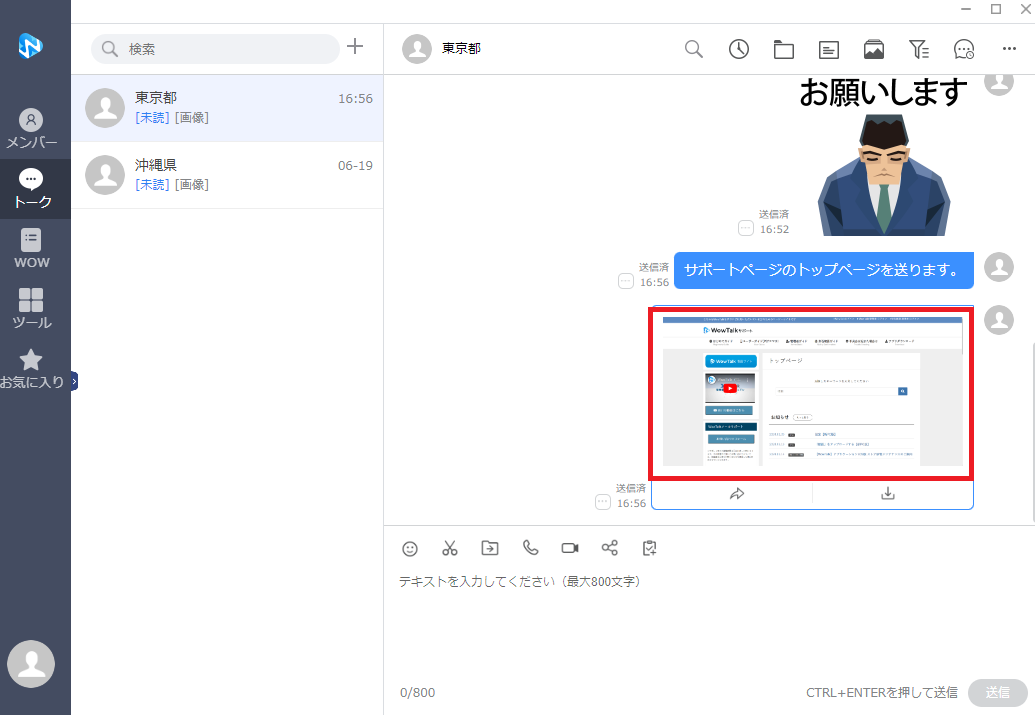The image size is (1035, 715).
Task: Open options for the 16:56 text message
Action: click(x=626, y=281)
